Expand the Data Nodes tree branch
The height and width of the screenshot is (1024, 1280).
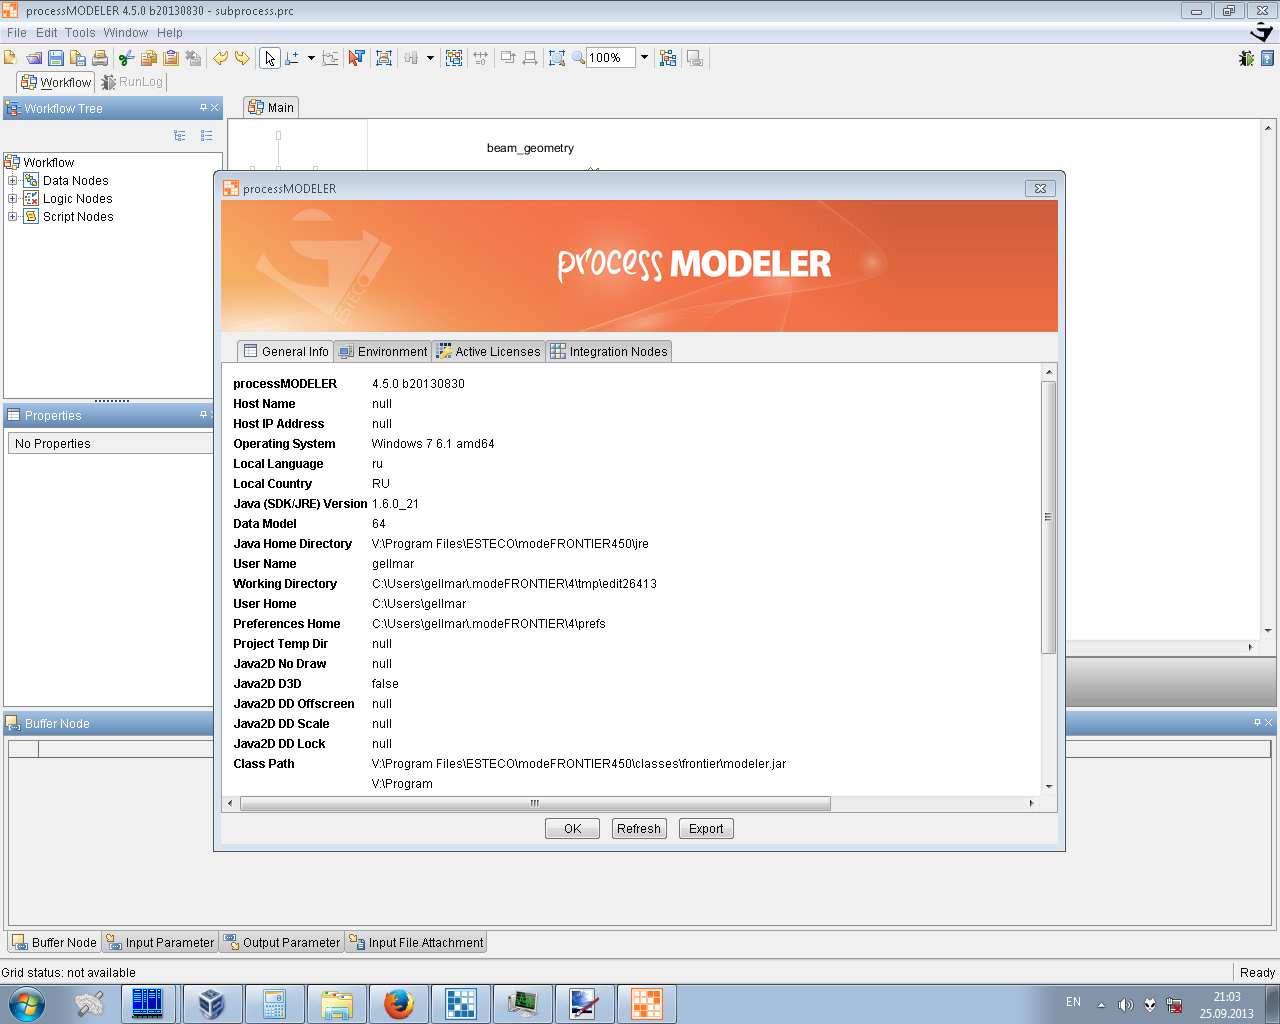[x=12, y=181]
